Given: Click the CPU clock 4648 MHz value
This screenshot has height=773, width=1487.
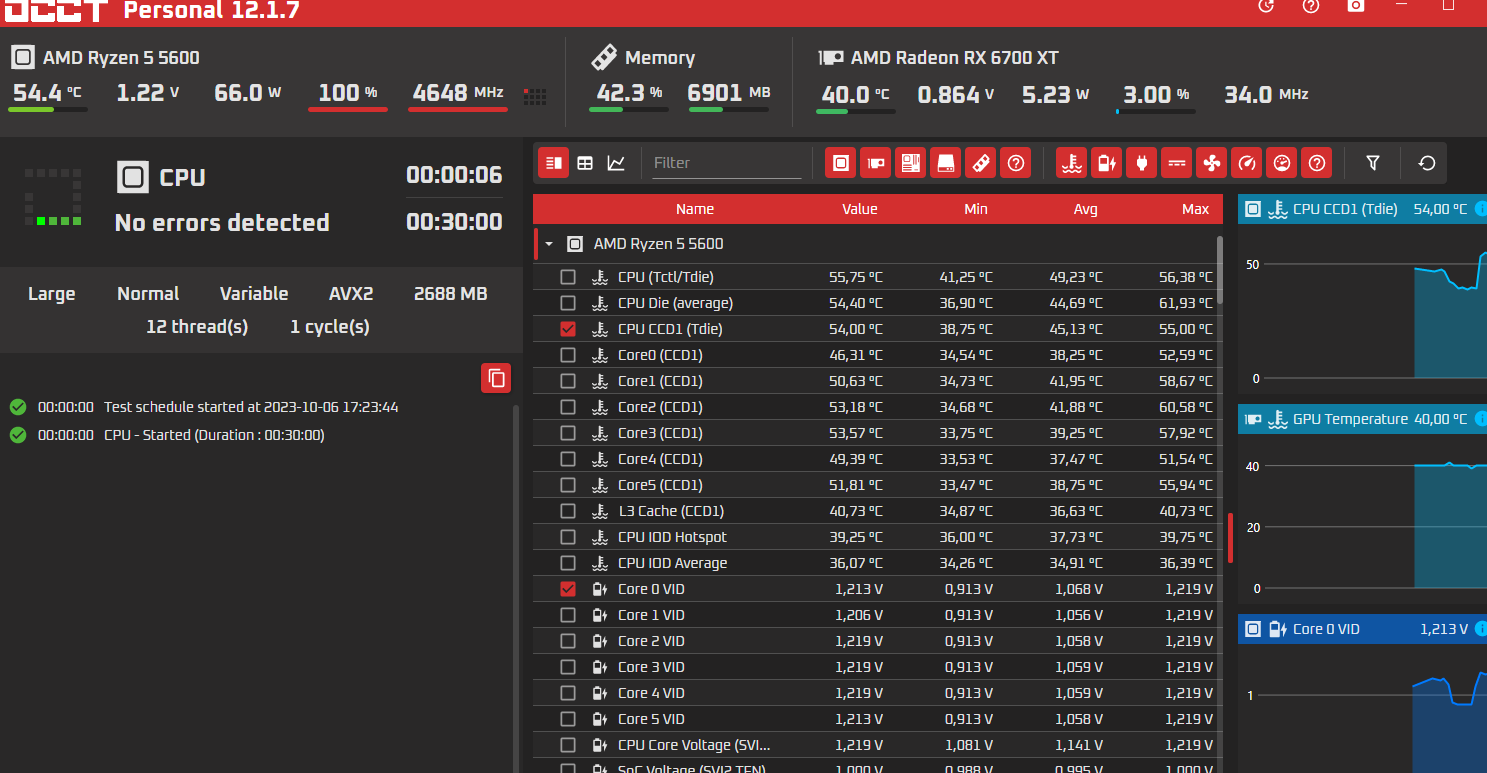Looking at the screenshot, I should 458,93.
